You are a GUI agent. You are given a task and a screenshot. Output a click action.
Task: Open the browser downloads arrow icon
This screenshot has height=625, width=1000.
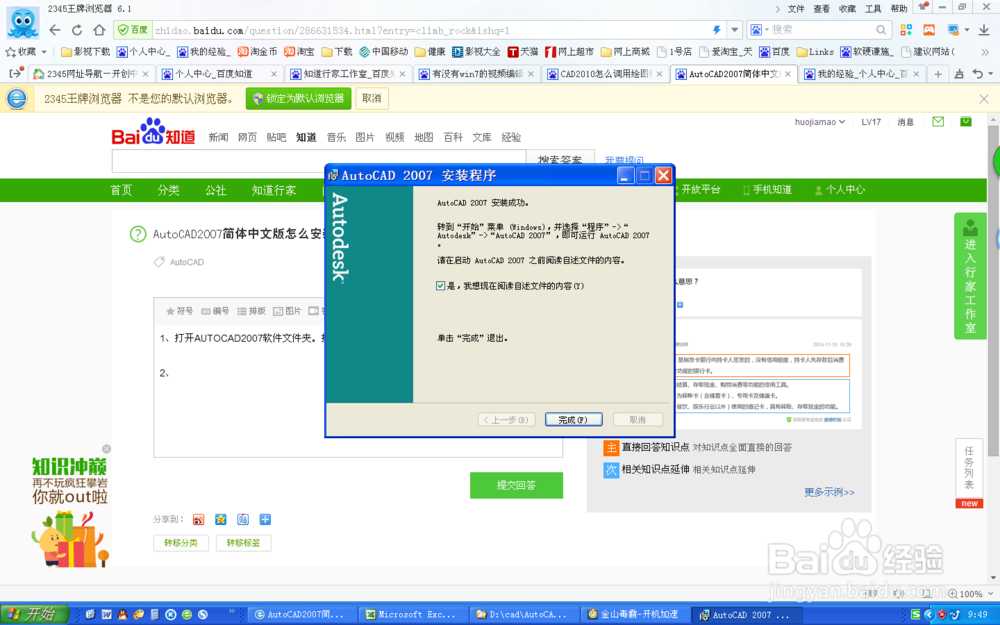[983, 30]
